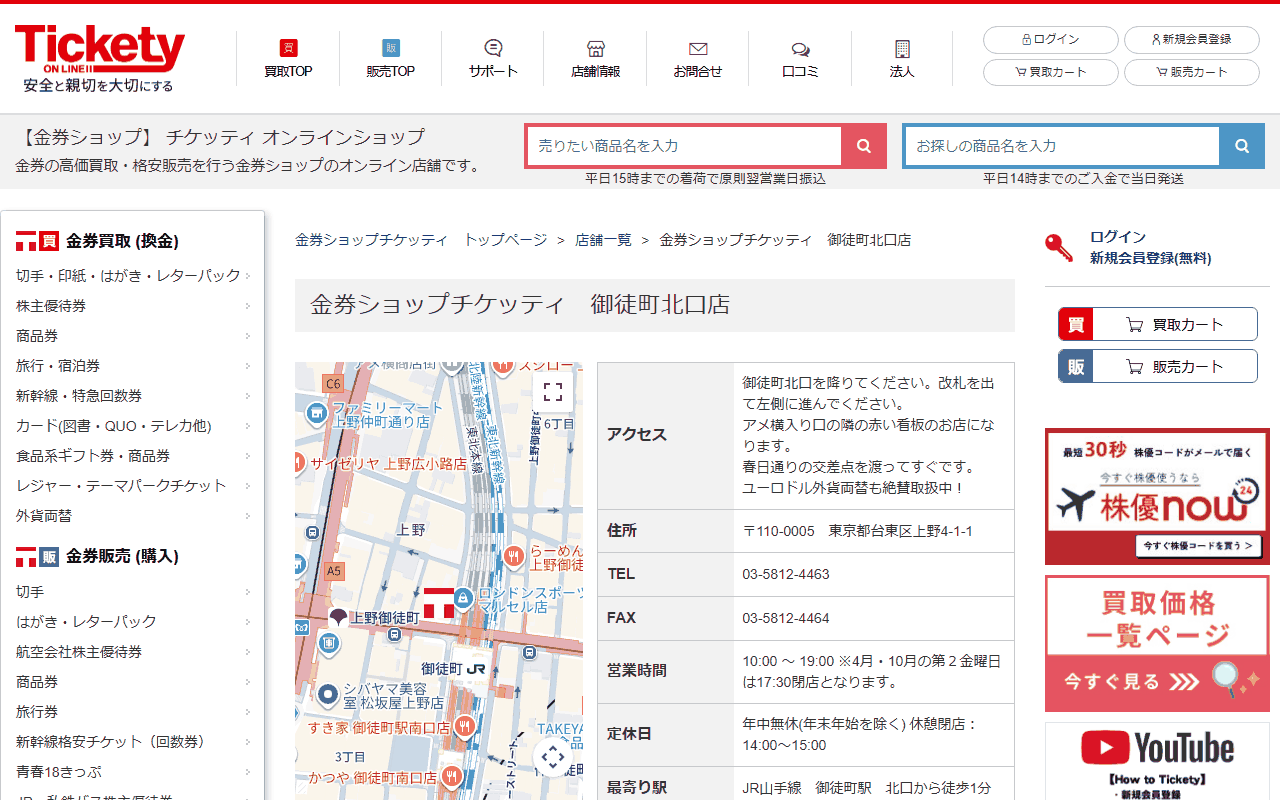Click the ログイン button in header
This screenshot has width=1280, height=800.
1051,40
